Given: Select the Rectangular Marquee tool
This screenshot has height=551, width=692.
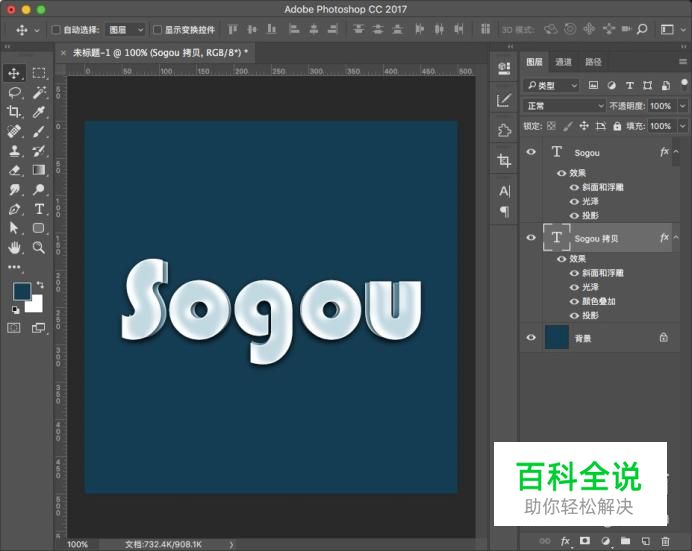Looking at the screenshot, I should pyautogui.click(x=39, y=73).
